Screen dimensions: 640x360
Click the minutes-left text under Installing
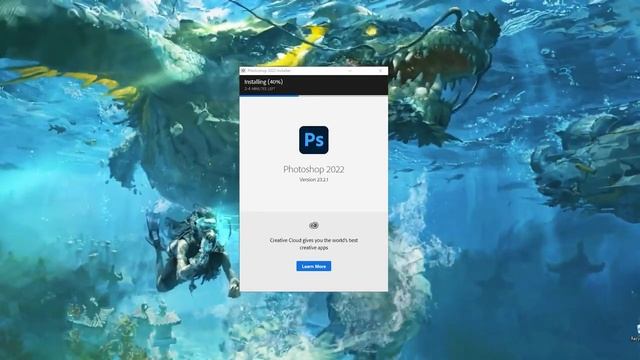tap(260, 89)
